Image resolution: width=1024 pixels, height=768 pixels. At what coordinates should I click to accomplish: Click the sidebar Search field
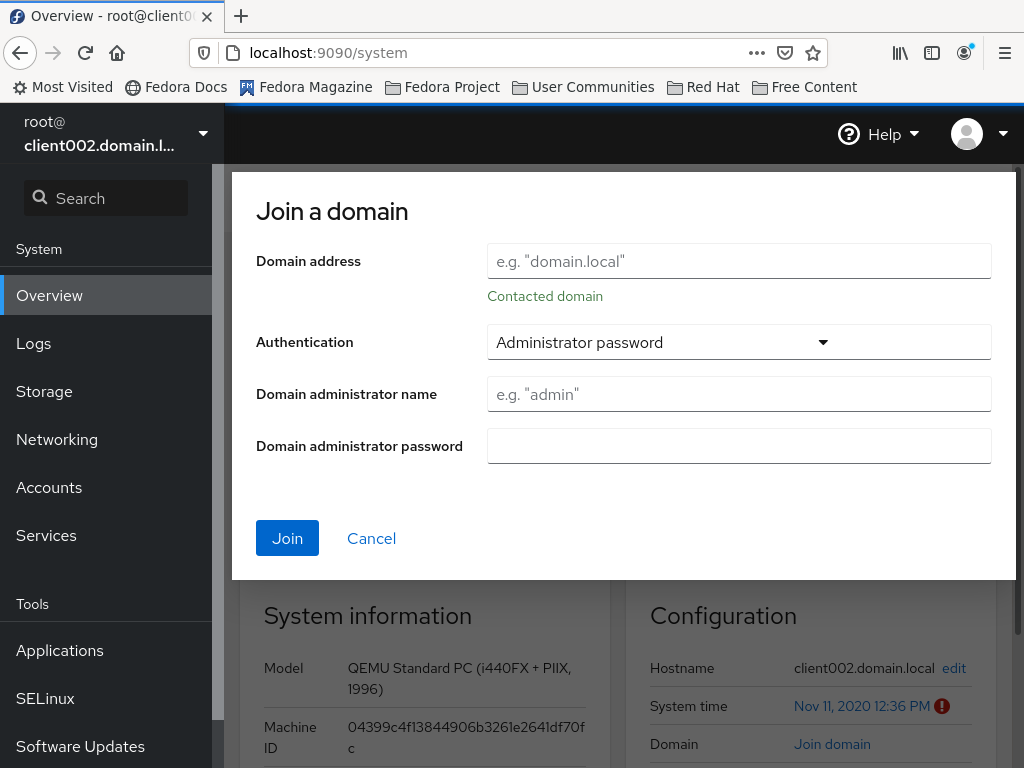pyautogui.click(x=106, y=198)
